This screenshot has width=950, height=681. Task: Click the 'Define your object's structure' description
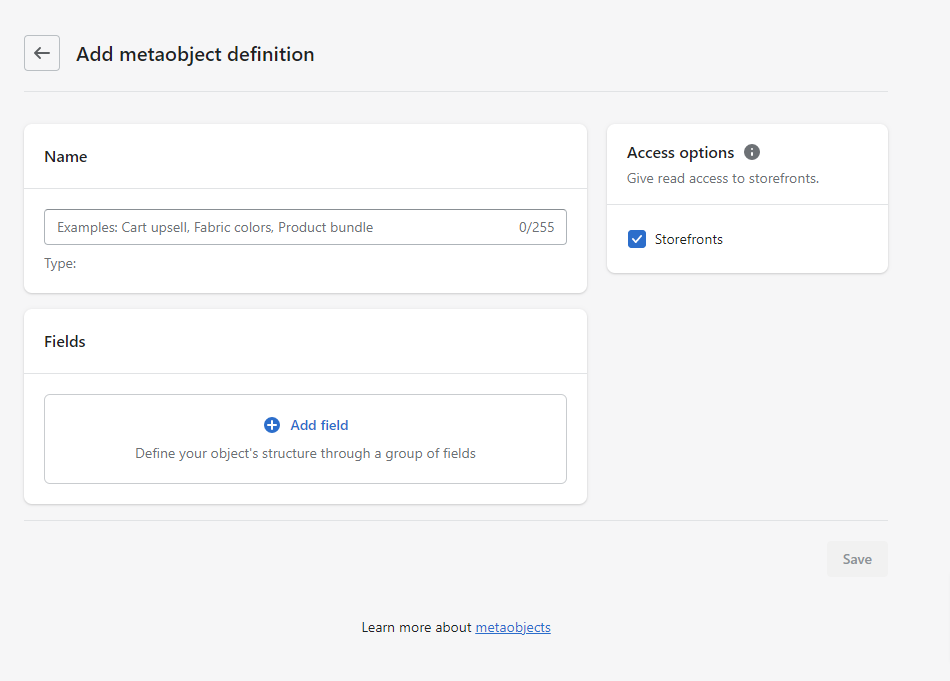(305, 454)
